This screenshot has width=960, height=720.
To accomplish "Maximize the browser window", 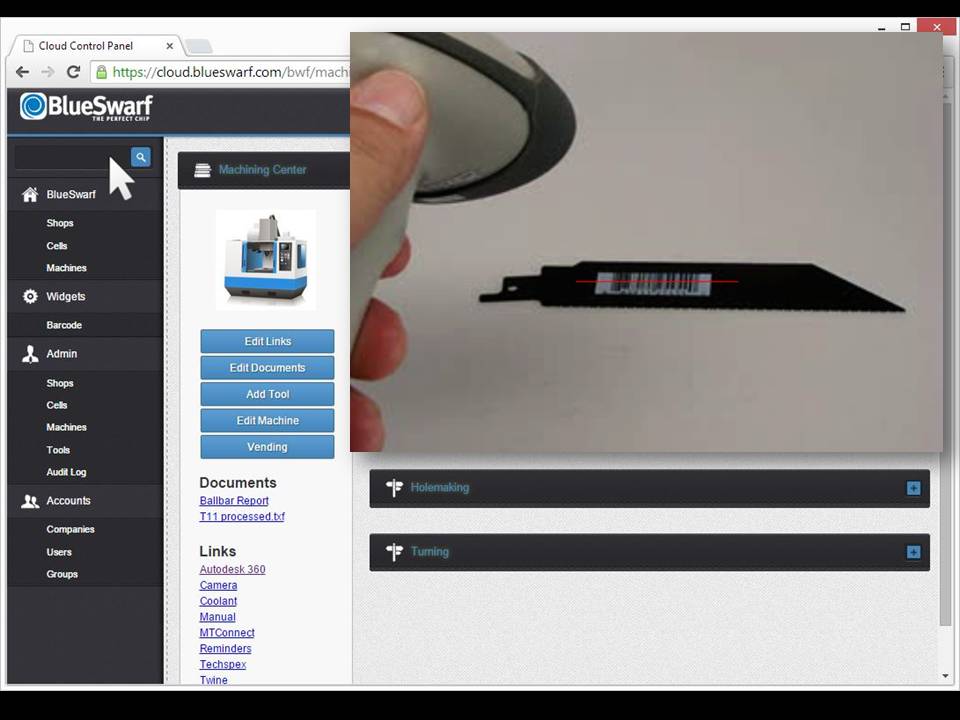I will (x=906, y=26).
